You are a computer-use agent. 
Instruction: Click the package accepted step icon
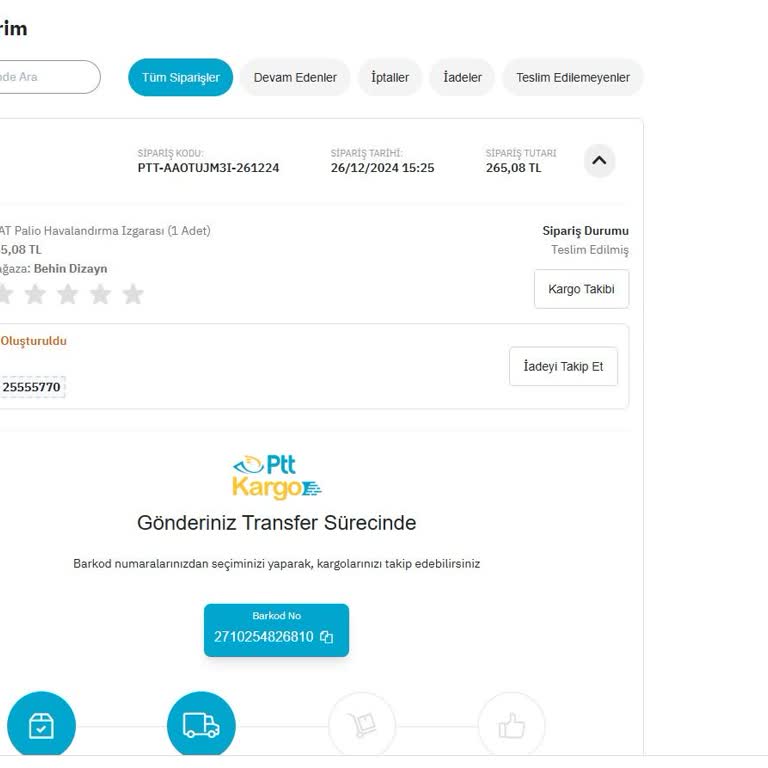(41, 725)
